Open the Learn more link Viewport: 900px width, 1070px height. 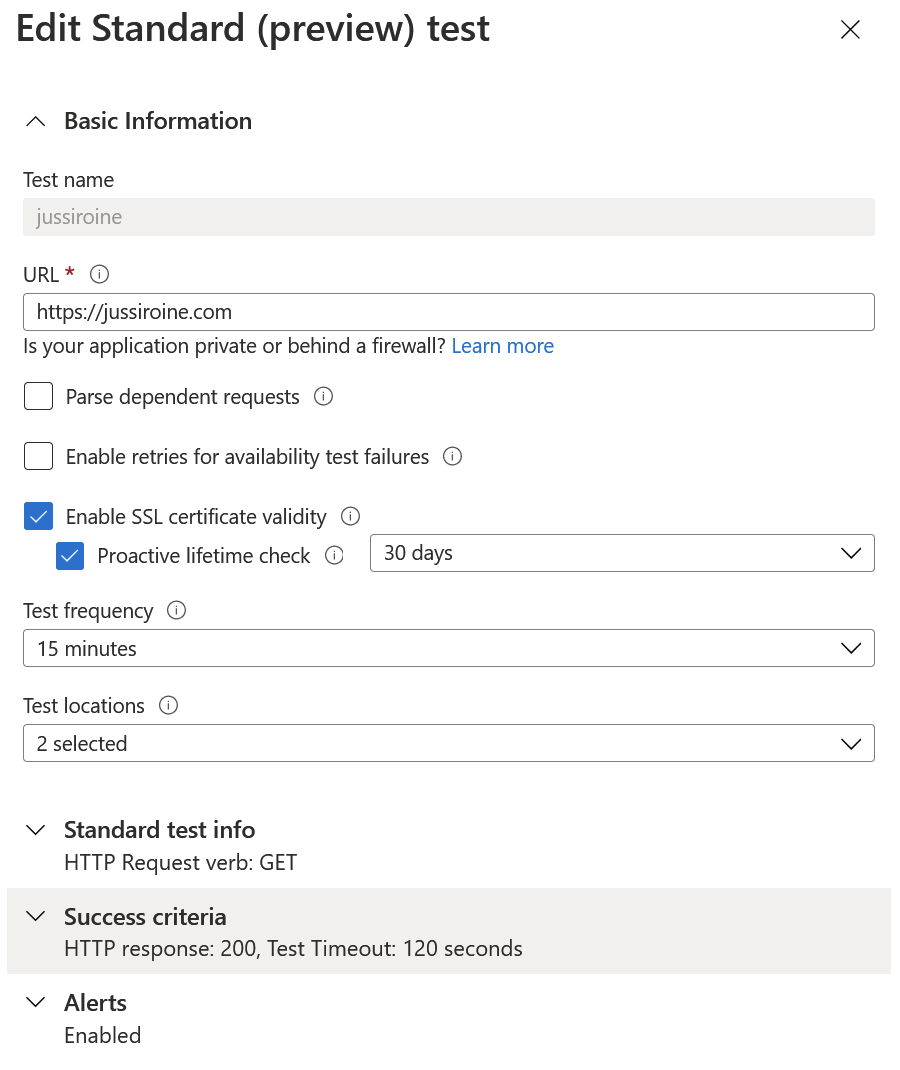coord(503,346)
